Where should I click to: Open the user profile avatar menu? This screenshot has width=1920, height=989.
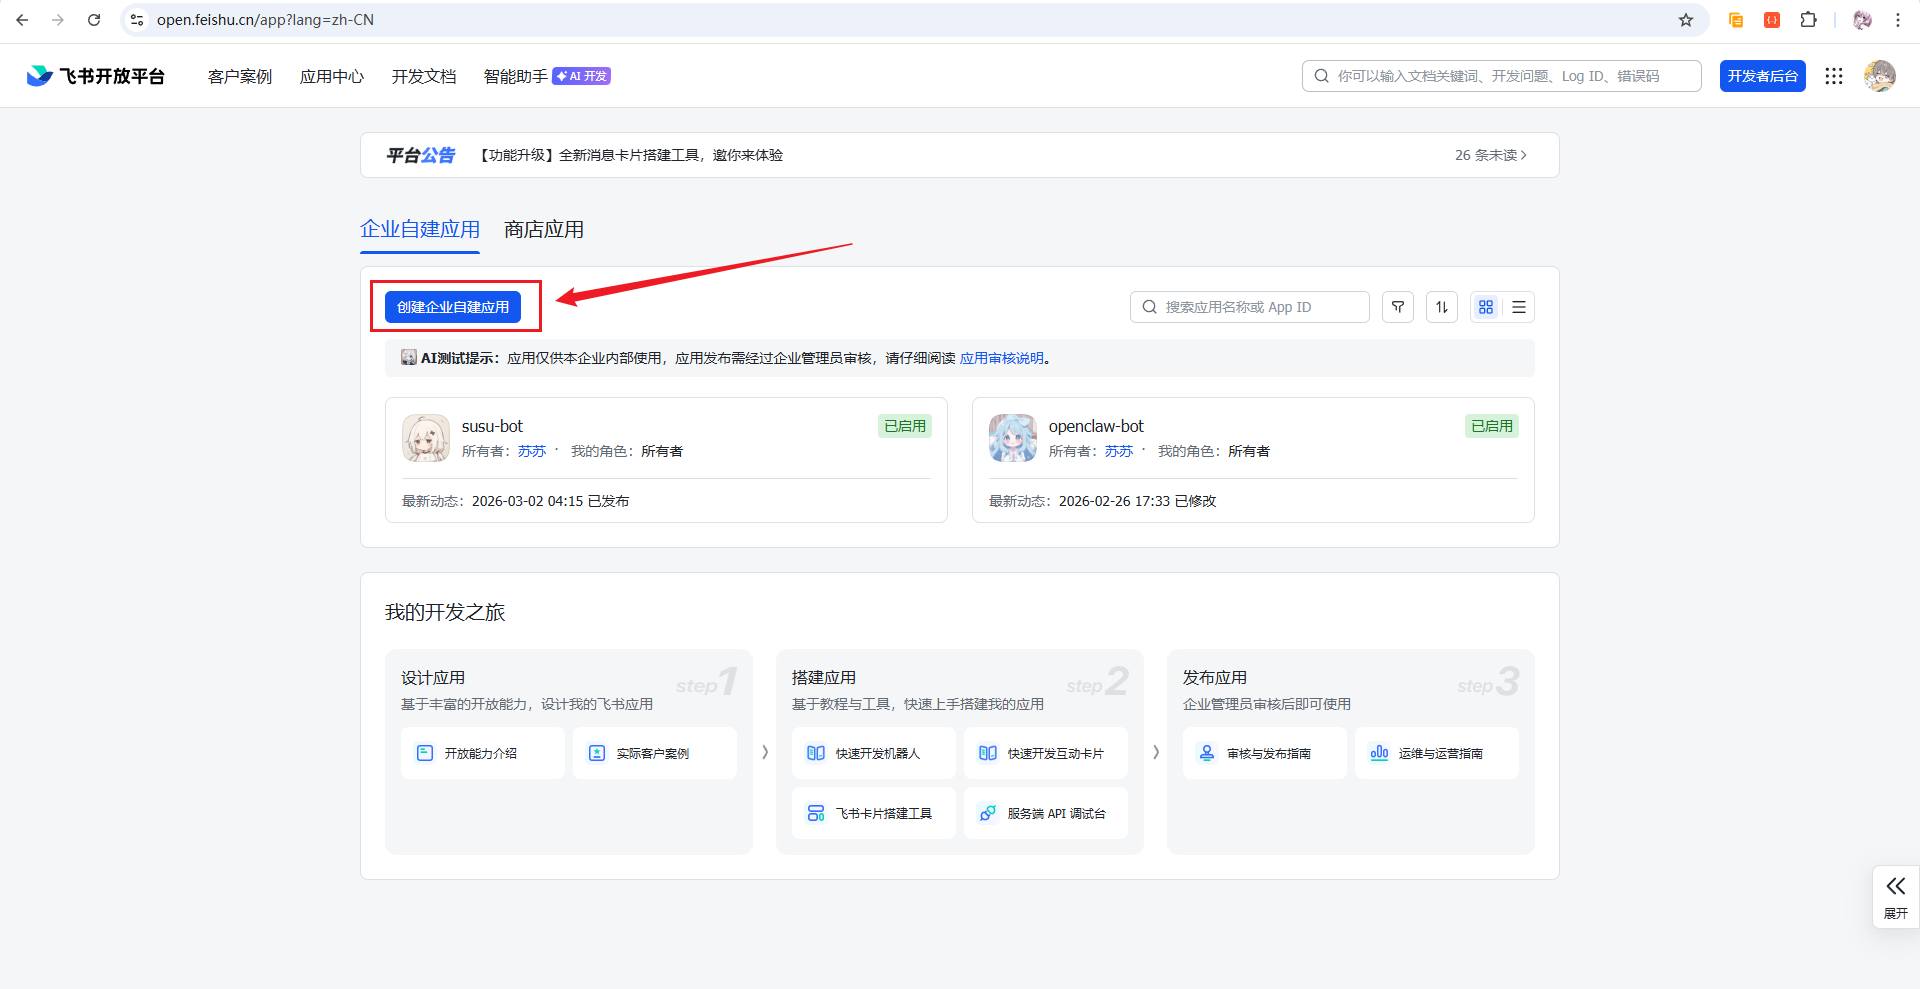pyautogui.click(x=1879, y=76)
